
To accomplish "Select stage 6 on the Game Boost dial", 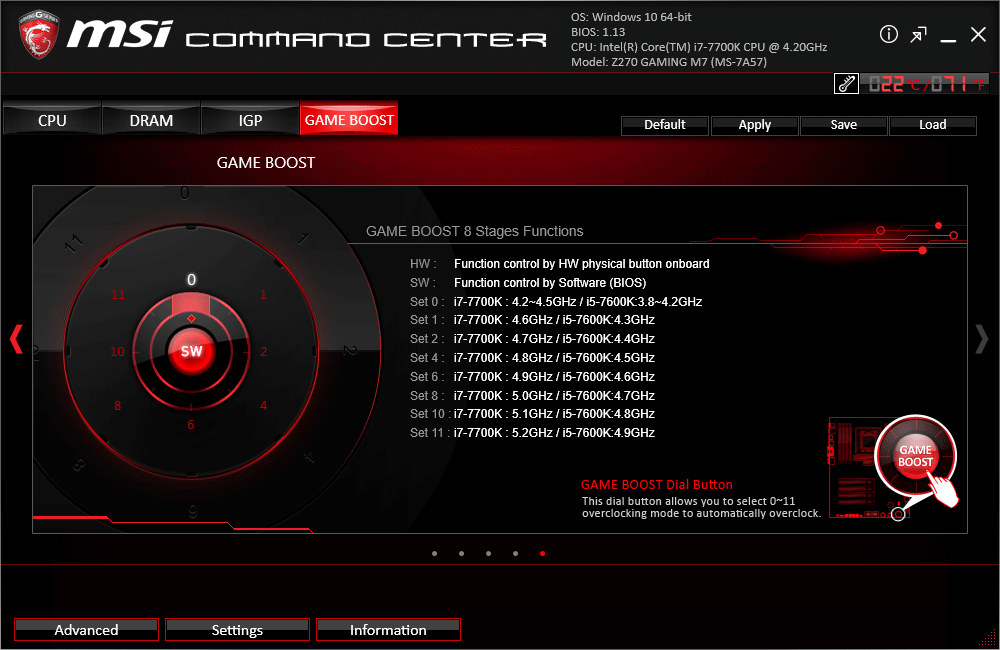I will 191,424.
